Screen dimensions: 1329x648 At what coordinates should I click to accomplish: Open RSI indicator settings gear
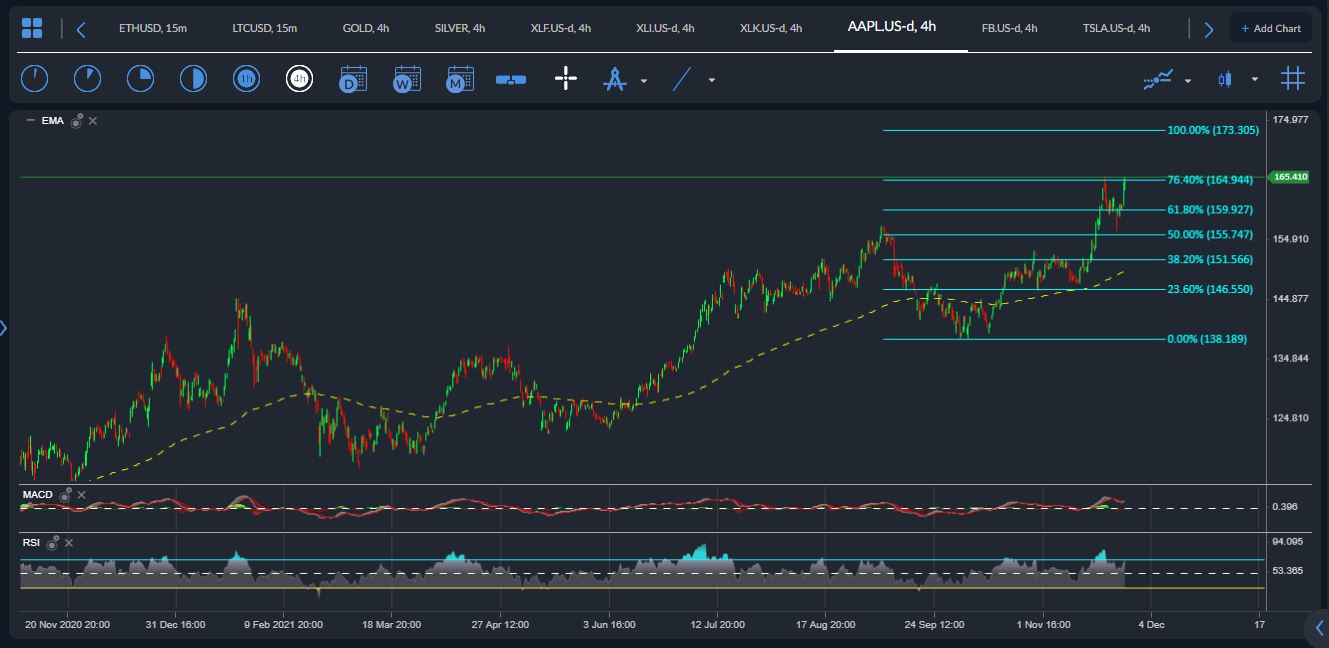52,543
